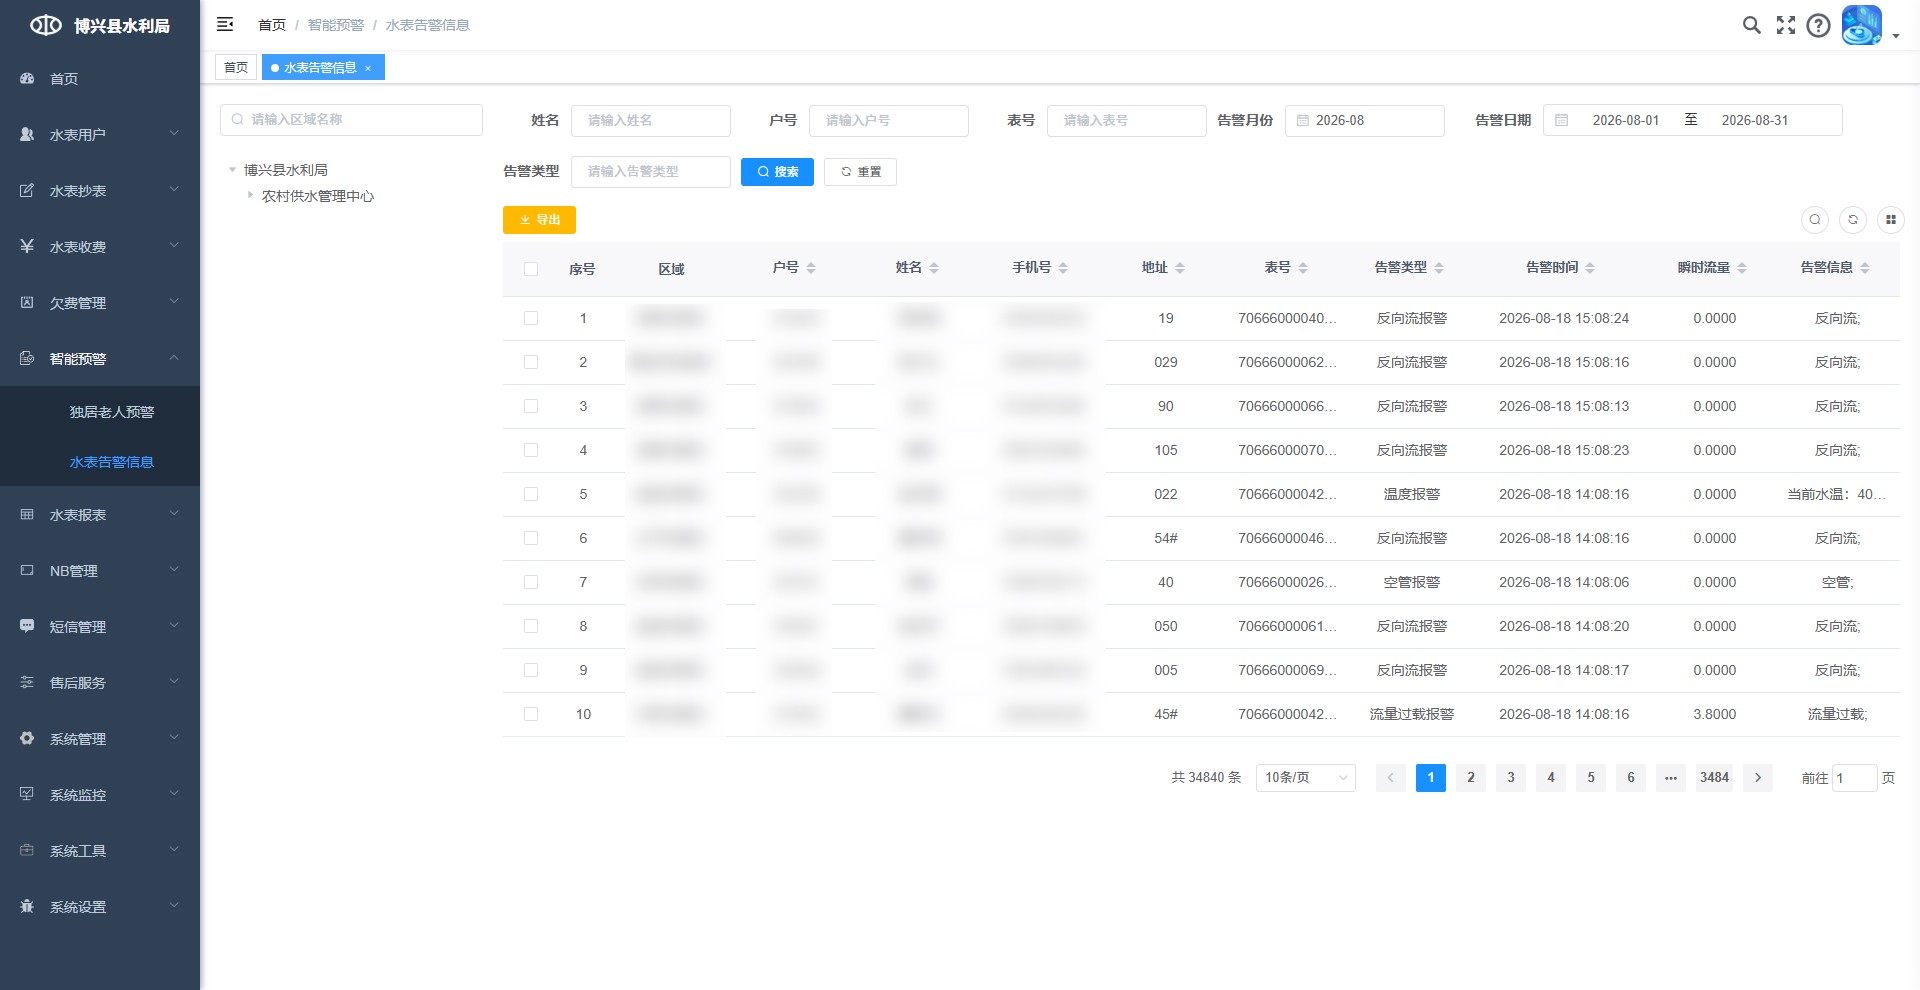Open column display settings grid icon
Image resolution: width=1920 pixels, height=990 pixels.
click(x=1890, y=219)
